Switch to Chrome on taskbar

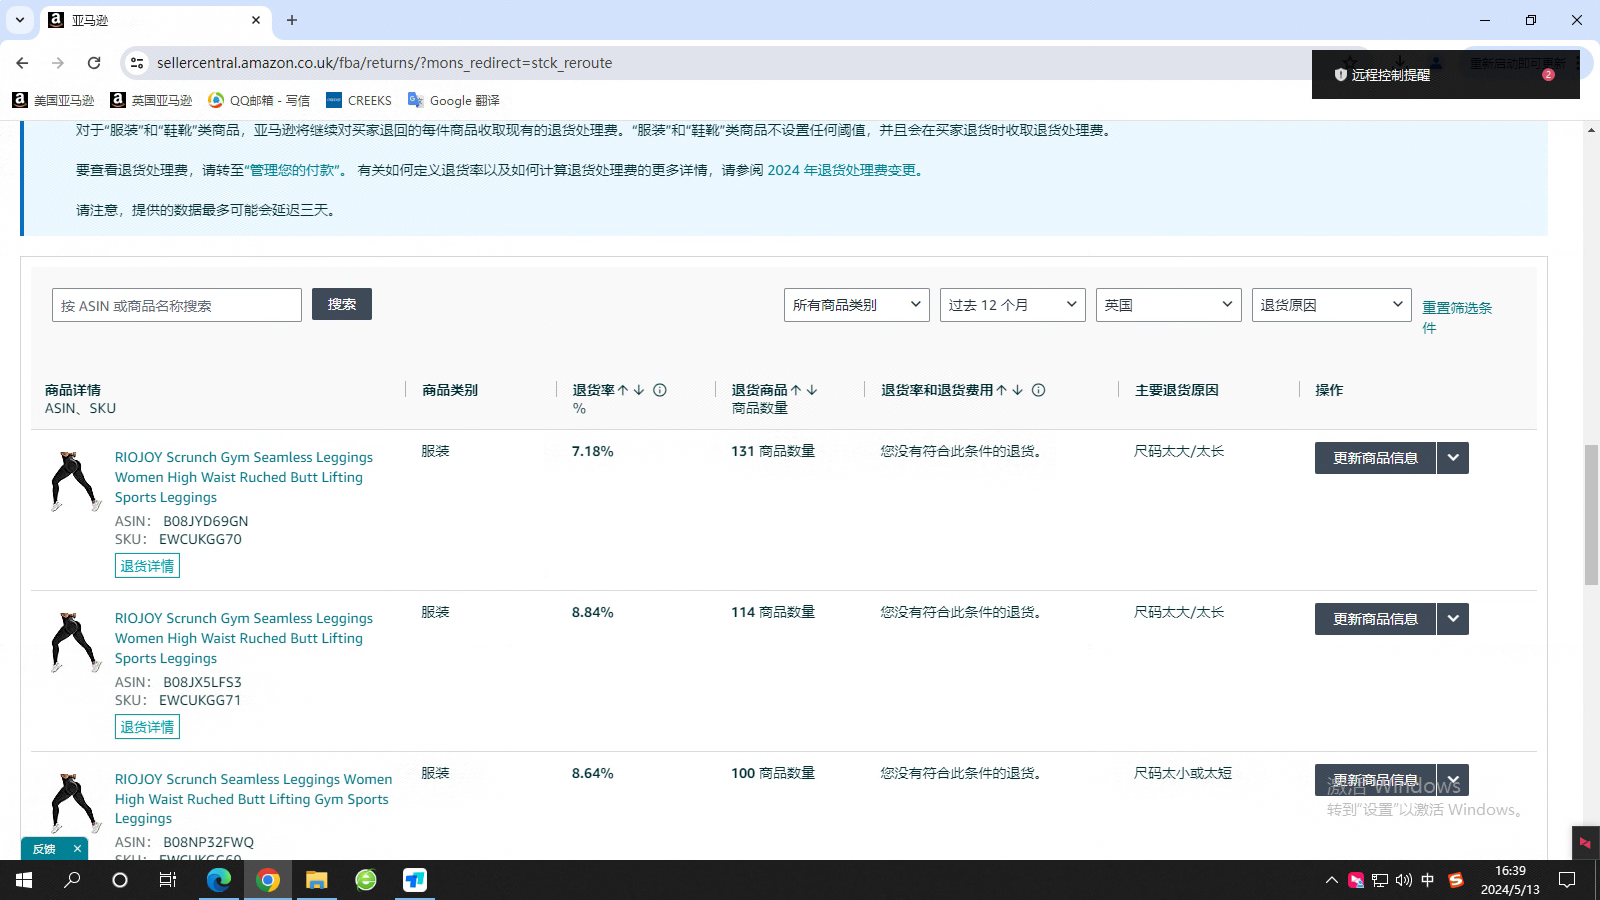click(x=267, y=880)
